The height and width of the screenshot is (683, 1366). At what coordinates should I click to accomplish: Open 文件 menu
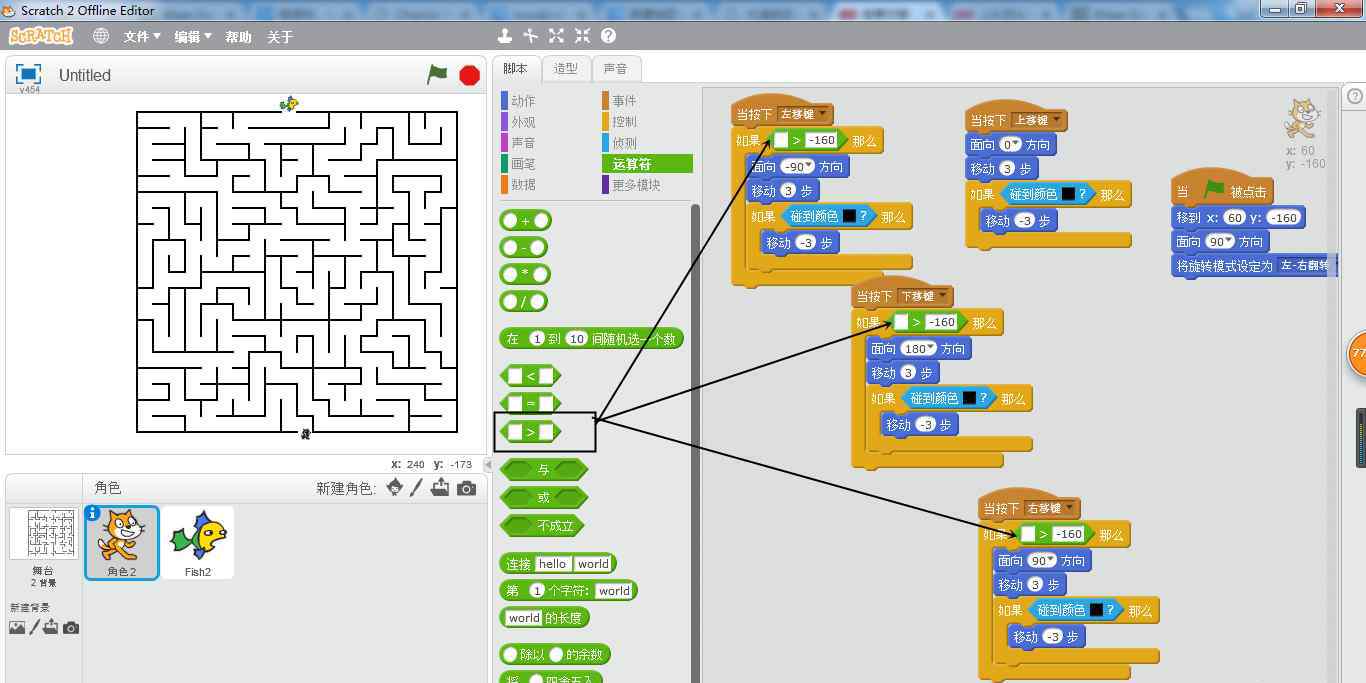tap(141, 36)
